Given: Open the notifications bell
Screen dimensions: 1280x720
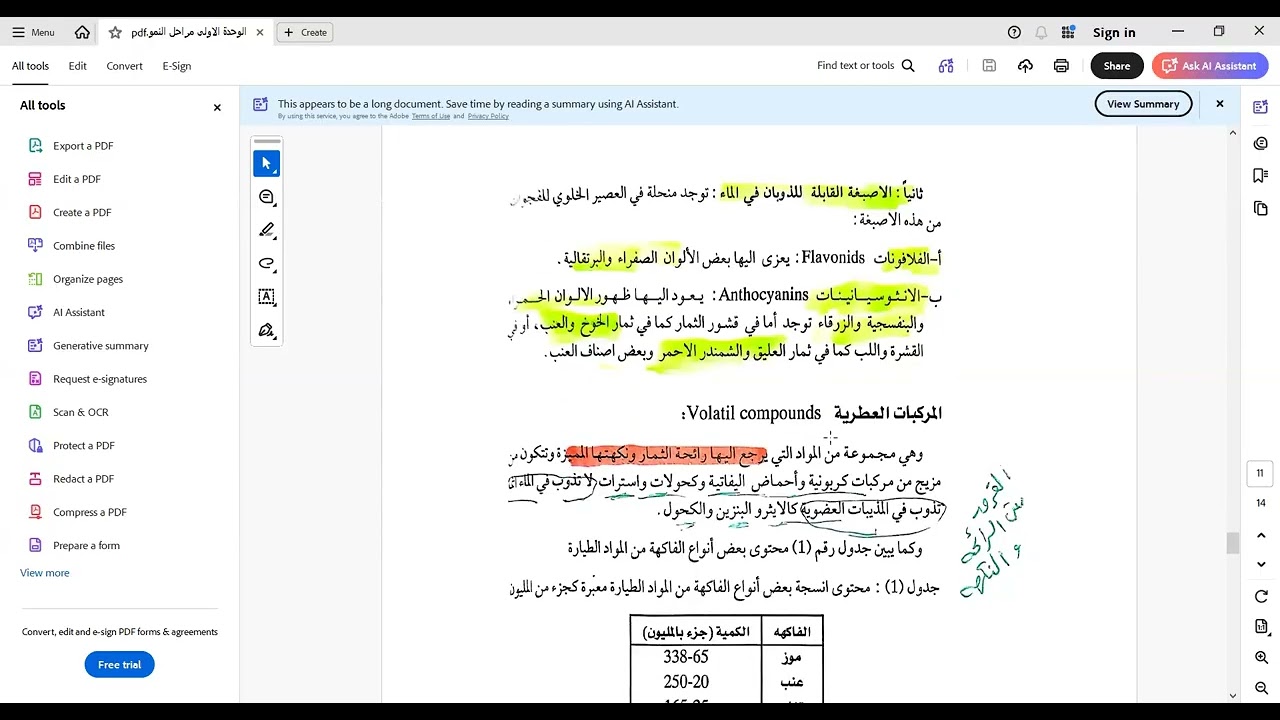Looking at the screenshot, I should click(x=1041, y=32).
